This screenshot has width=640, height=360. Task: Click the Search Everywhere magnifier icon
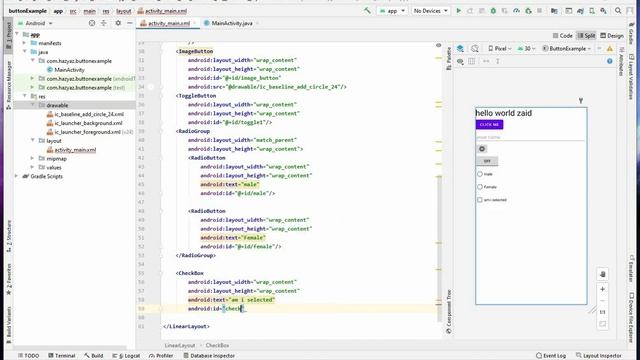pyautogui.click(x=618, y=11)
